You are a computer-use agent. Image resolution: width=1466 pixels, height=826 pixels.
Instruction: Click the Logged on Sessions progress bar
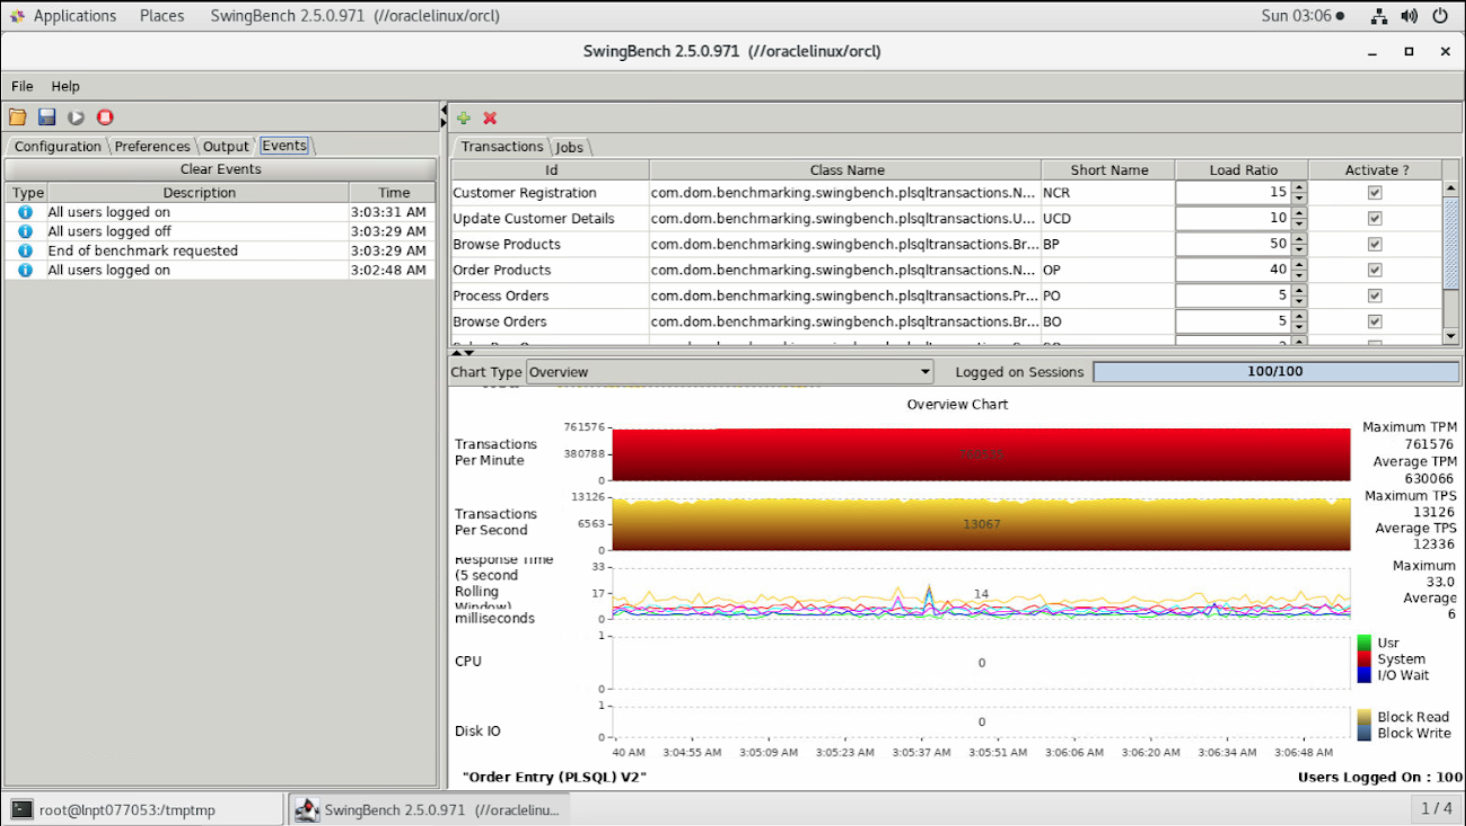(x=1275, y=372)
